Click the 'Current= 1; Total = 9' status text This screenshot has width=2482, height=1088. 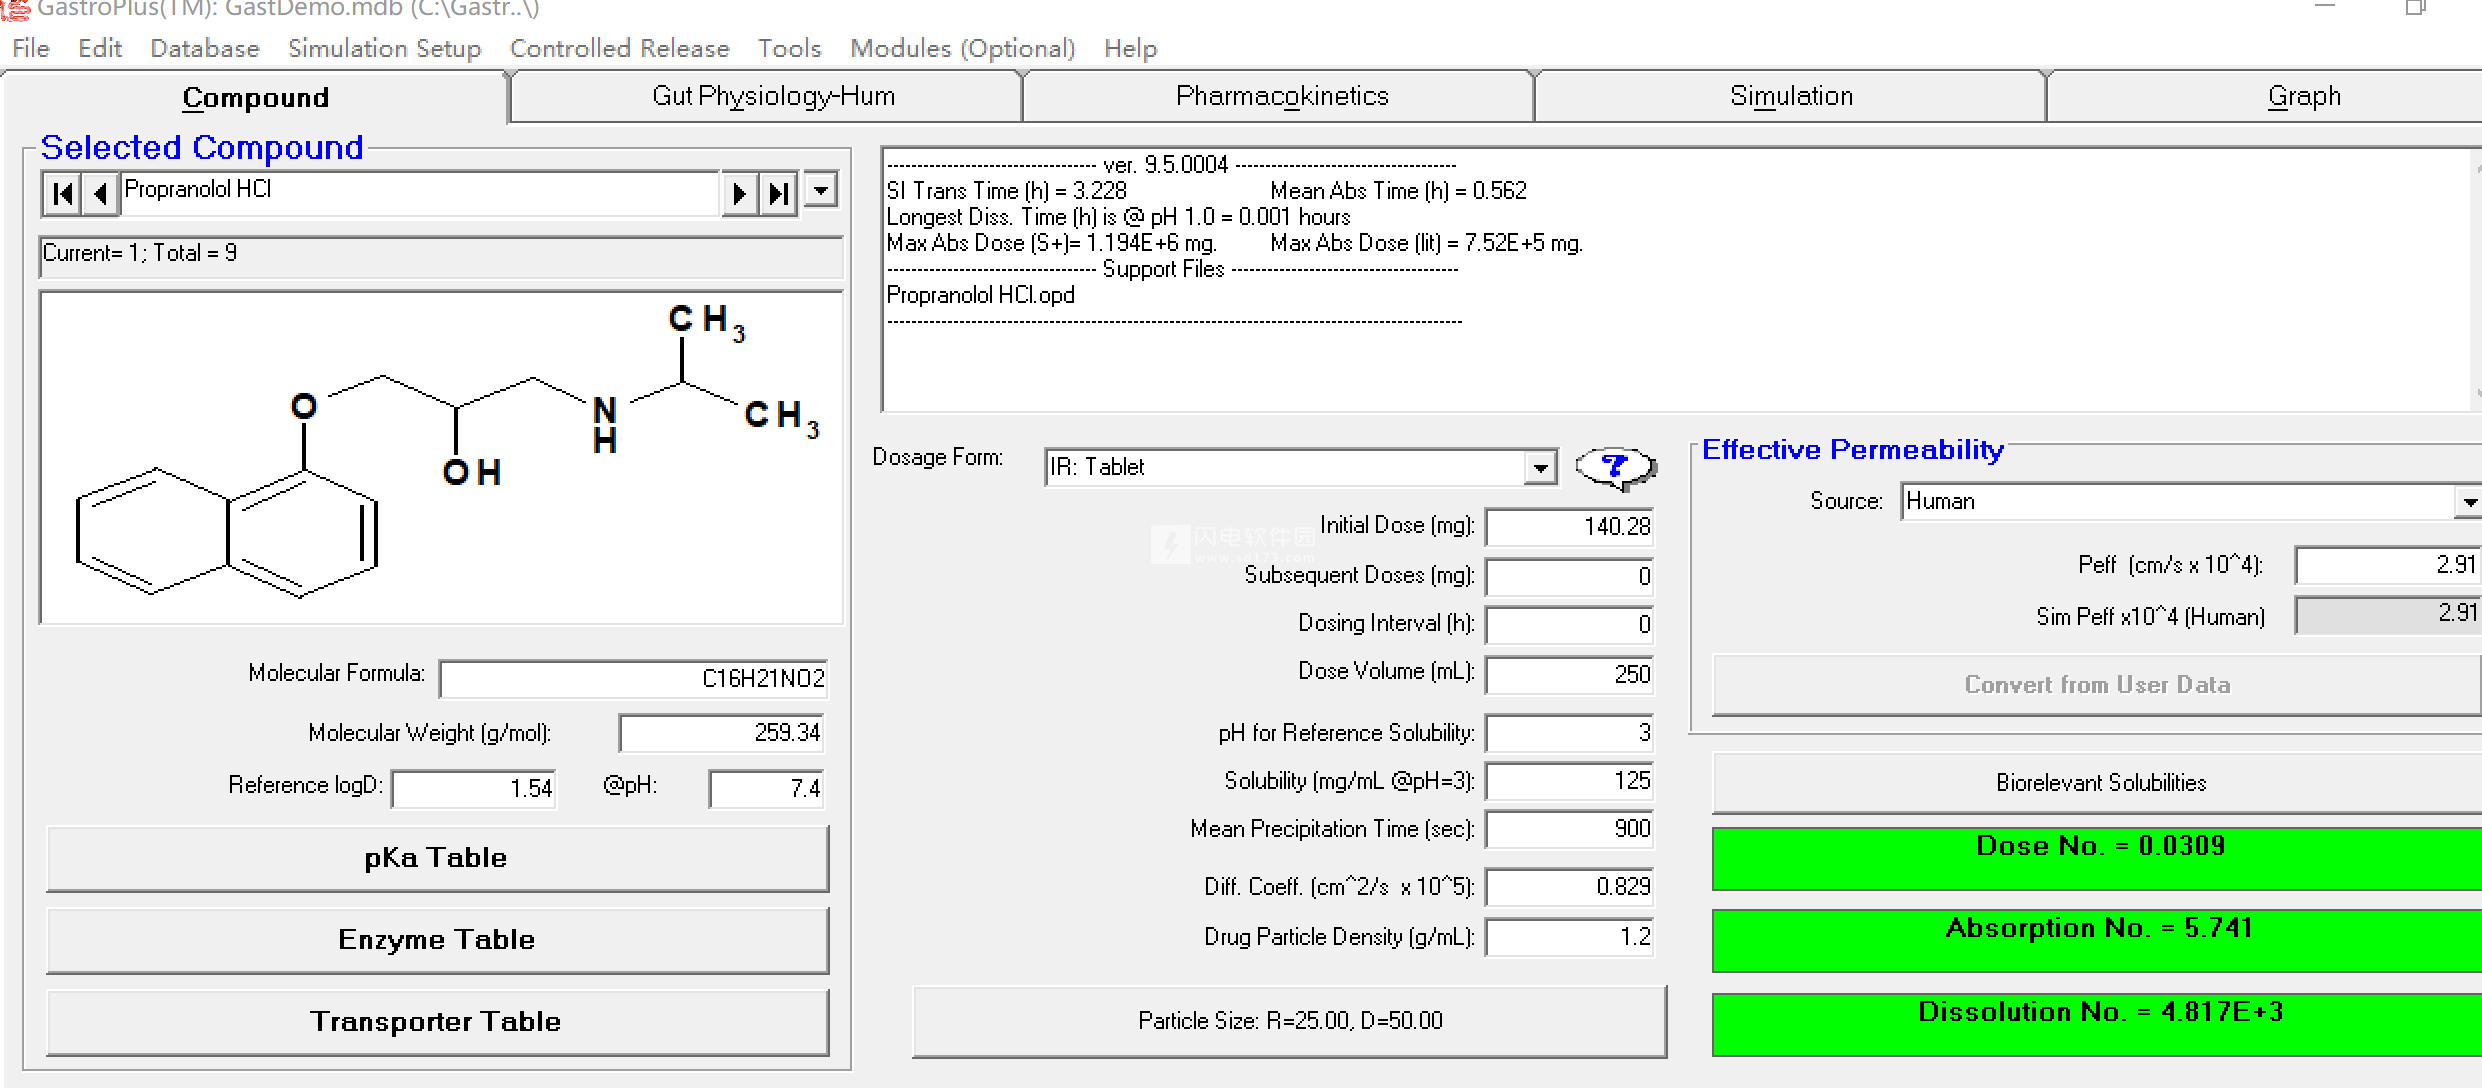click(139, 253)
